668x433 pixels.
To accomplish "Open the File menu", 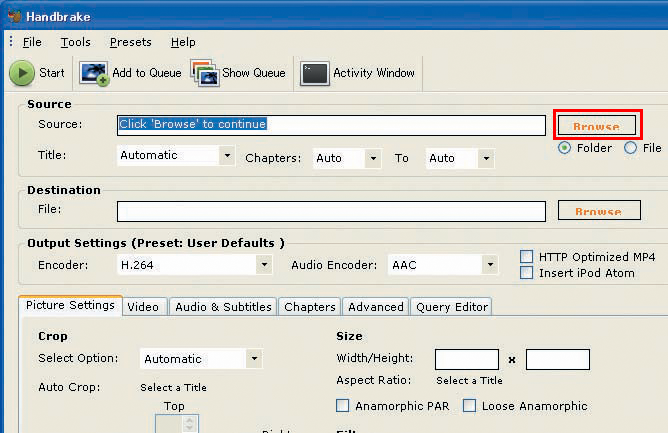I will tap(32, 42).
